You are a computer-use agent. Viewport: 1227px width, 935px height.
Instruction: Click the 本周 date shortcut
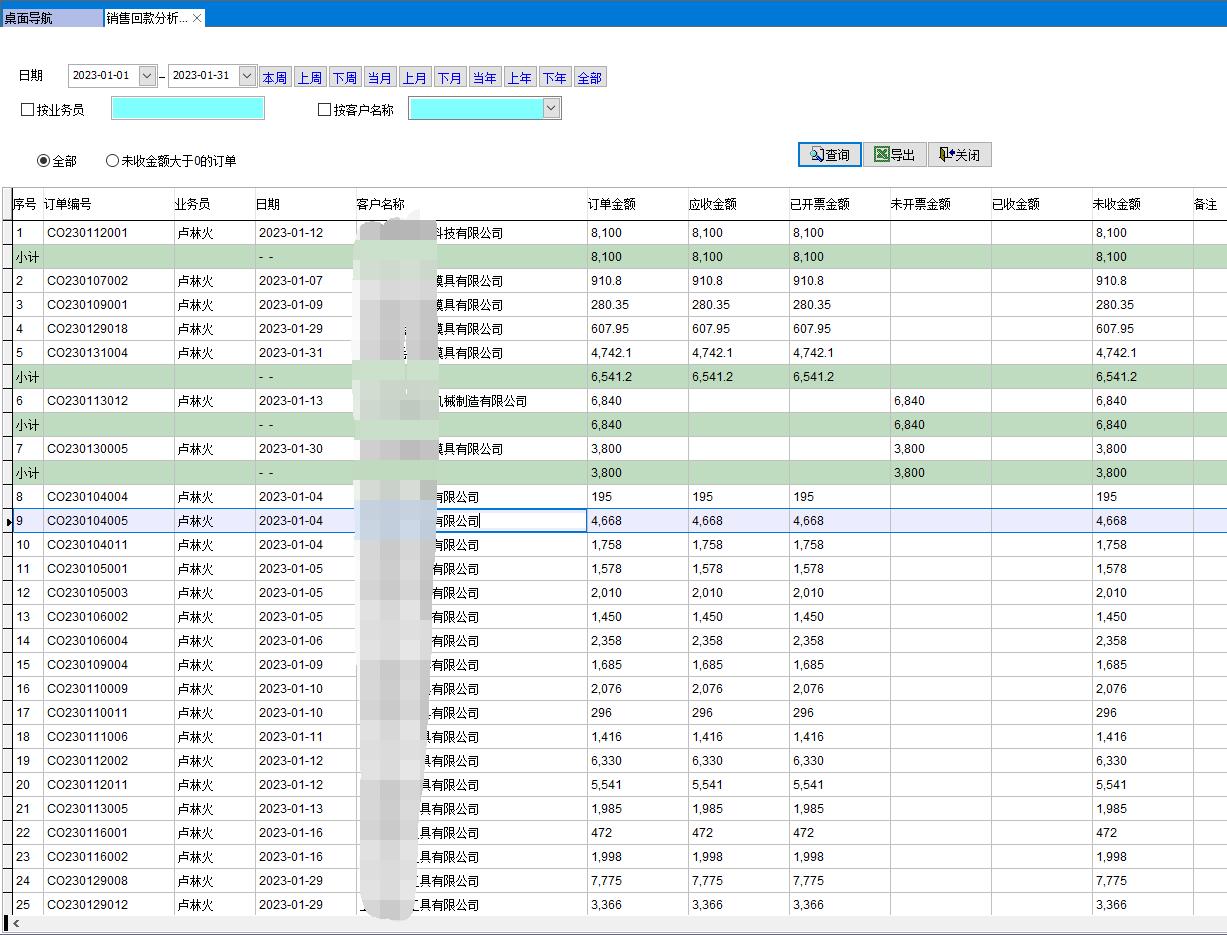(275, 78)
